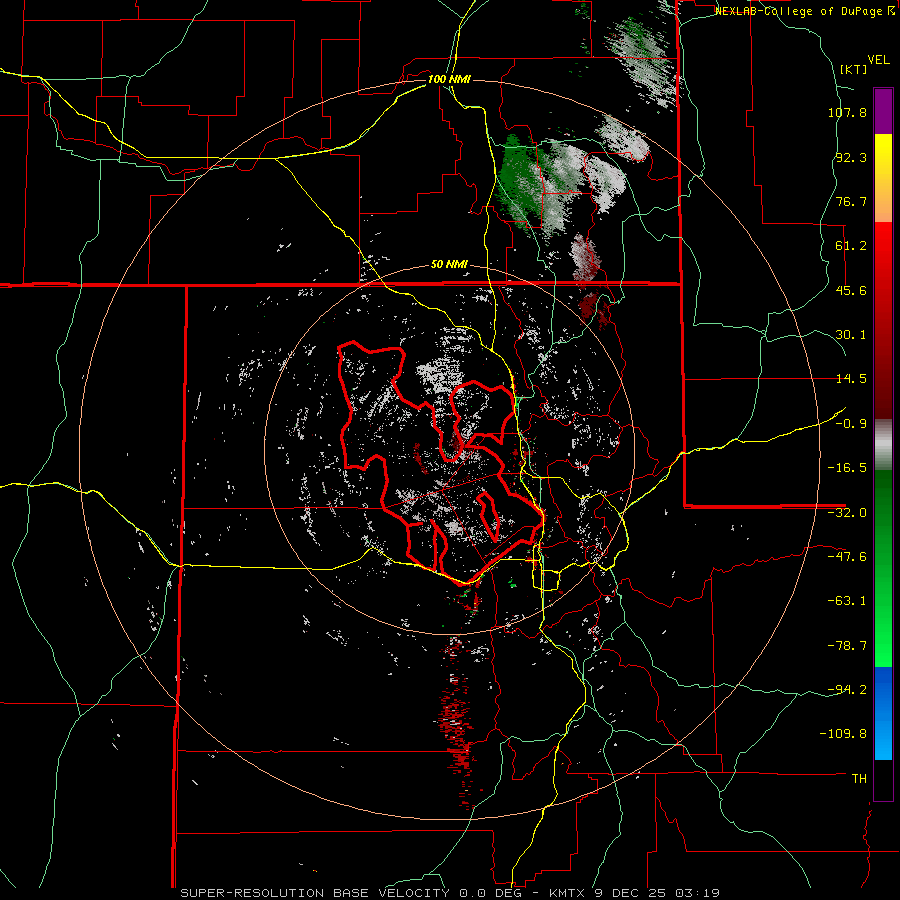This screenshot has height=900, width=900.
Task: Select the 92.3 legend value
Action: 851,157
